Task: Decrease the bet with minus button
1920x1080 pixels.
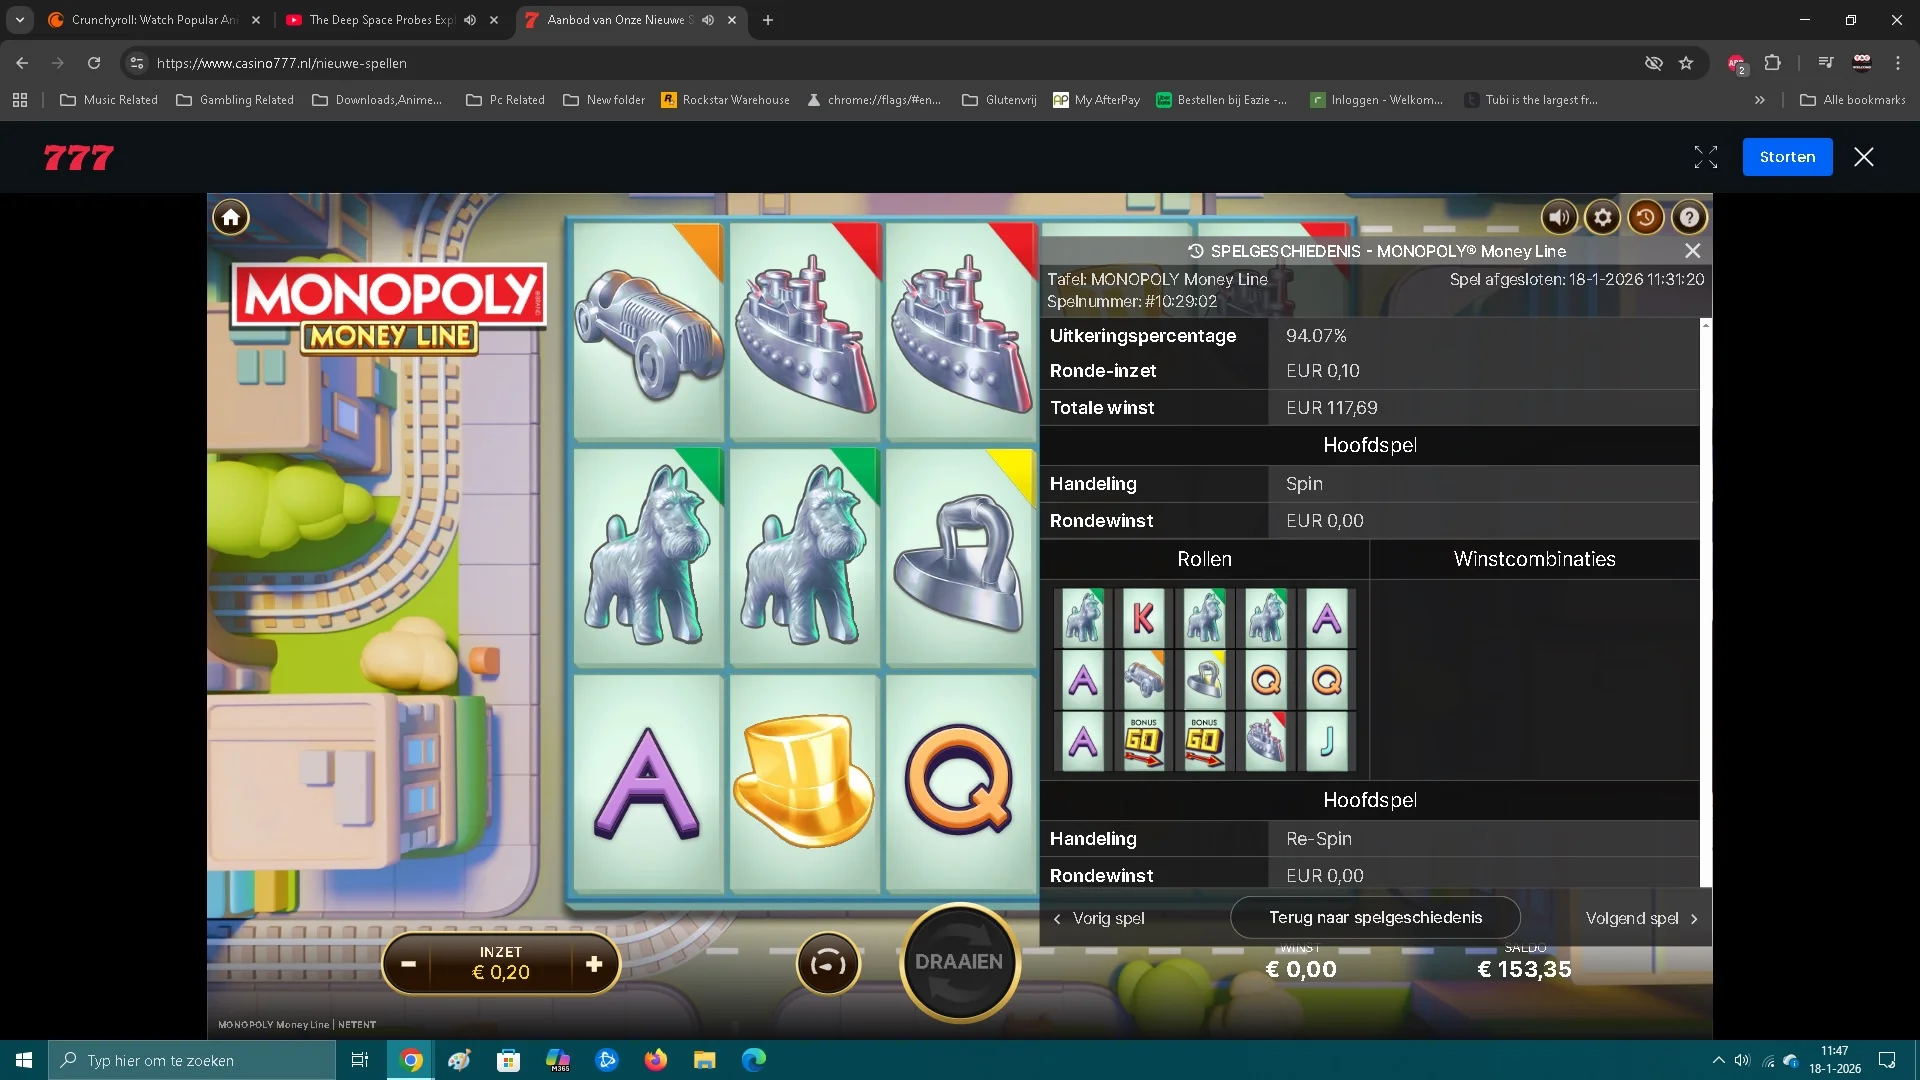Action: 408,964
